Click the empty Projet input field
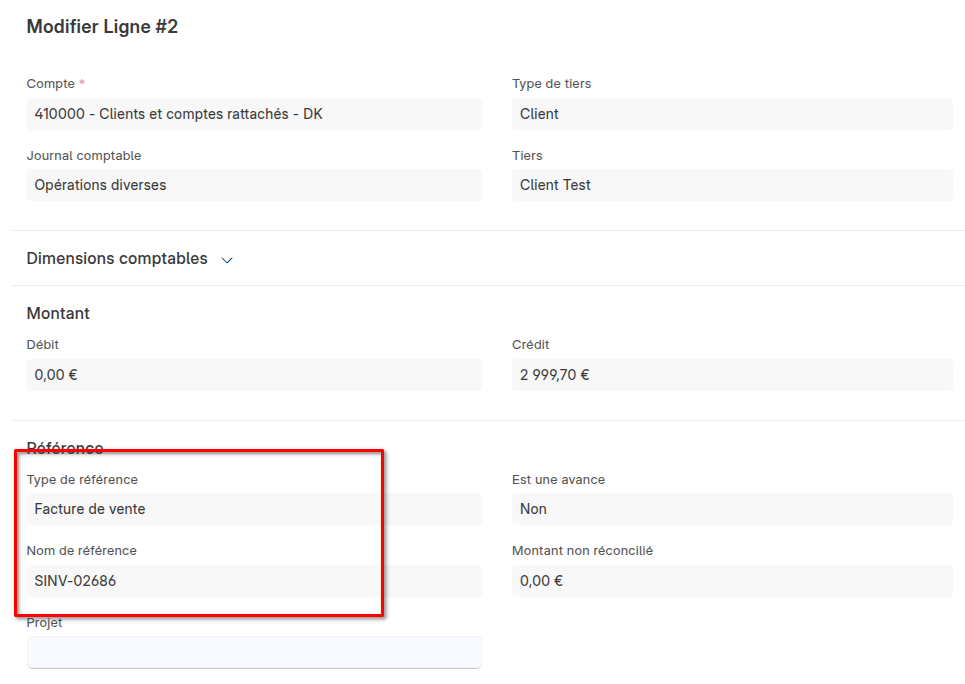 point(253,652)
